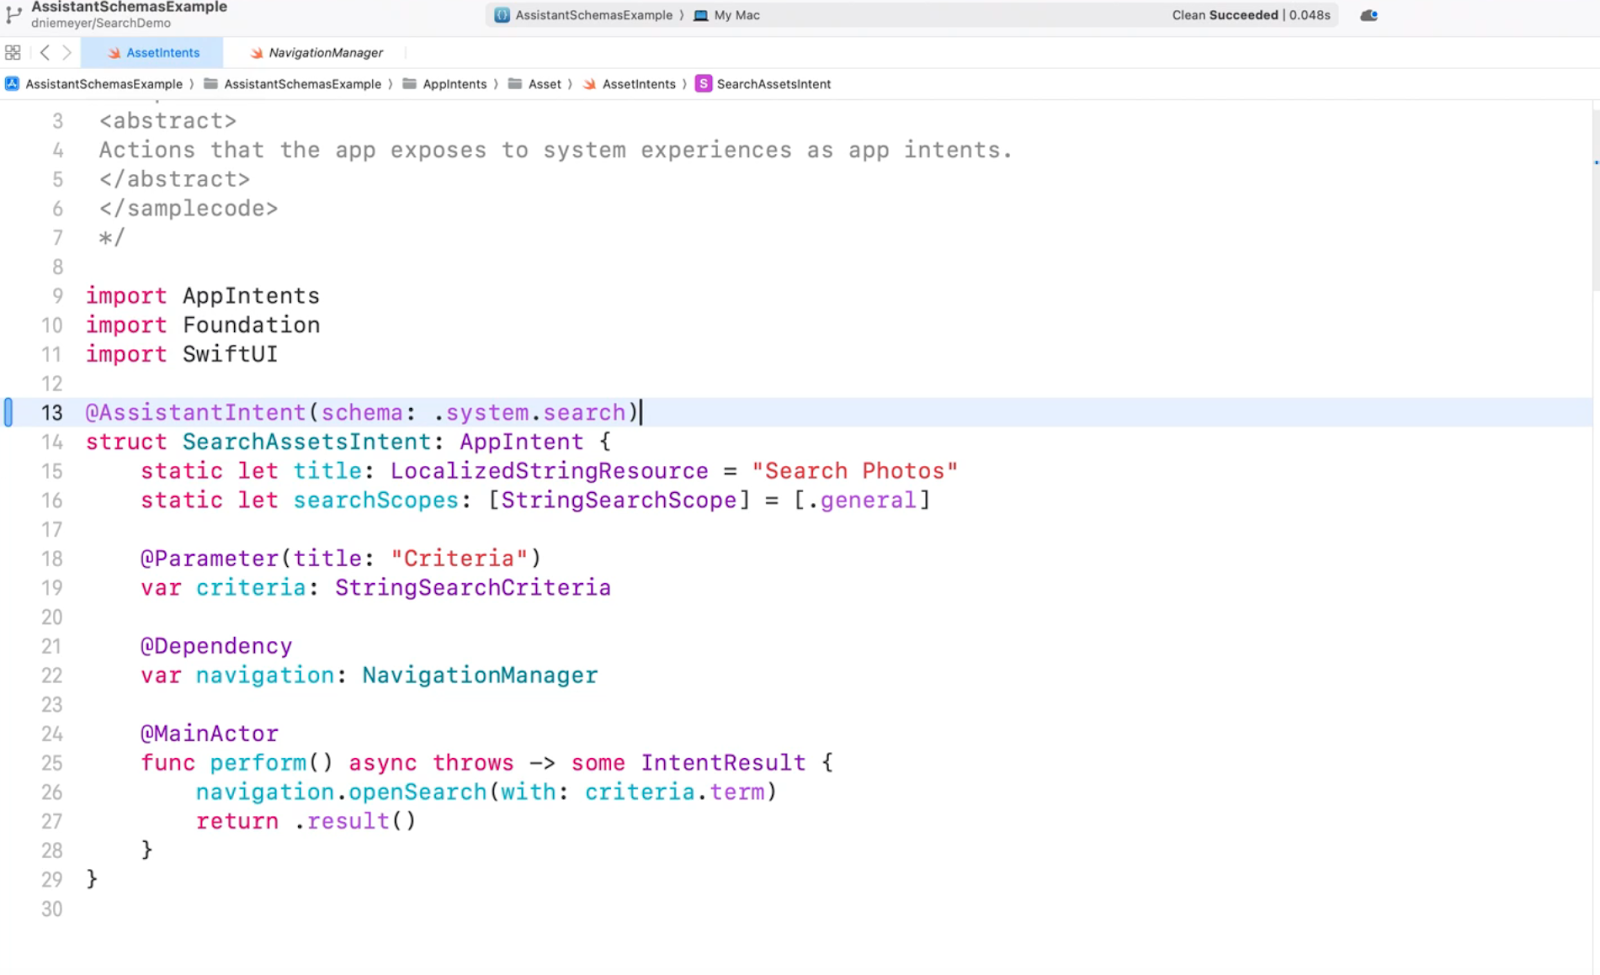Open the Asset folder breadcrumb
Viewport: 1600px width, 975px height.
click(x=535, y=84)
